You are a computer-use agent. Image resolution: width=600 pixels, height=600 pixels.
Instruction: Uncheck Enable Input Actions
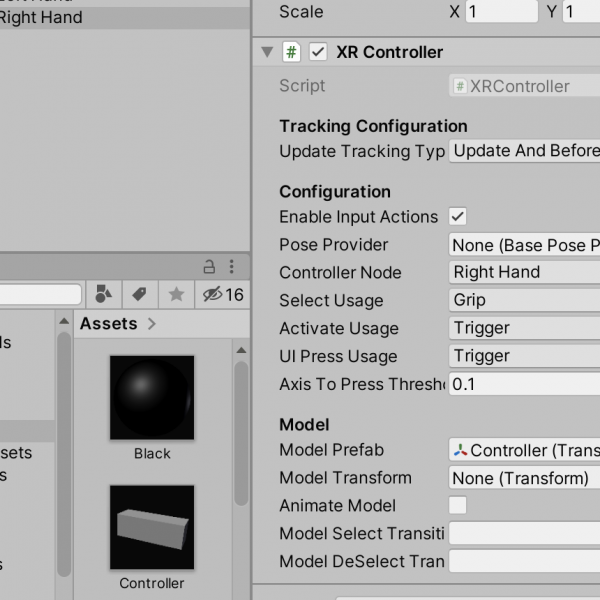(458, 217)
